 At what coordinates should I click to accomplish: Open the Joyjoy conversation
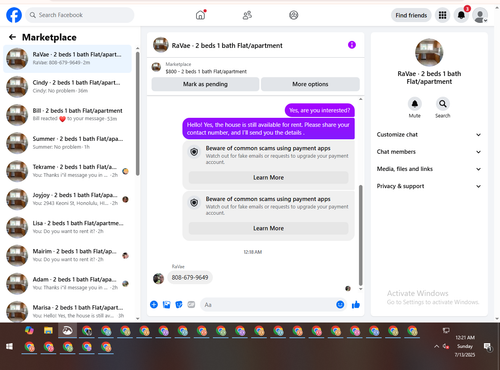pyautogui.click(x=68, y=199)
